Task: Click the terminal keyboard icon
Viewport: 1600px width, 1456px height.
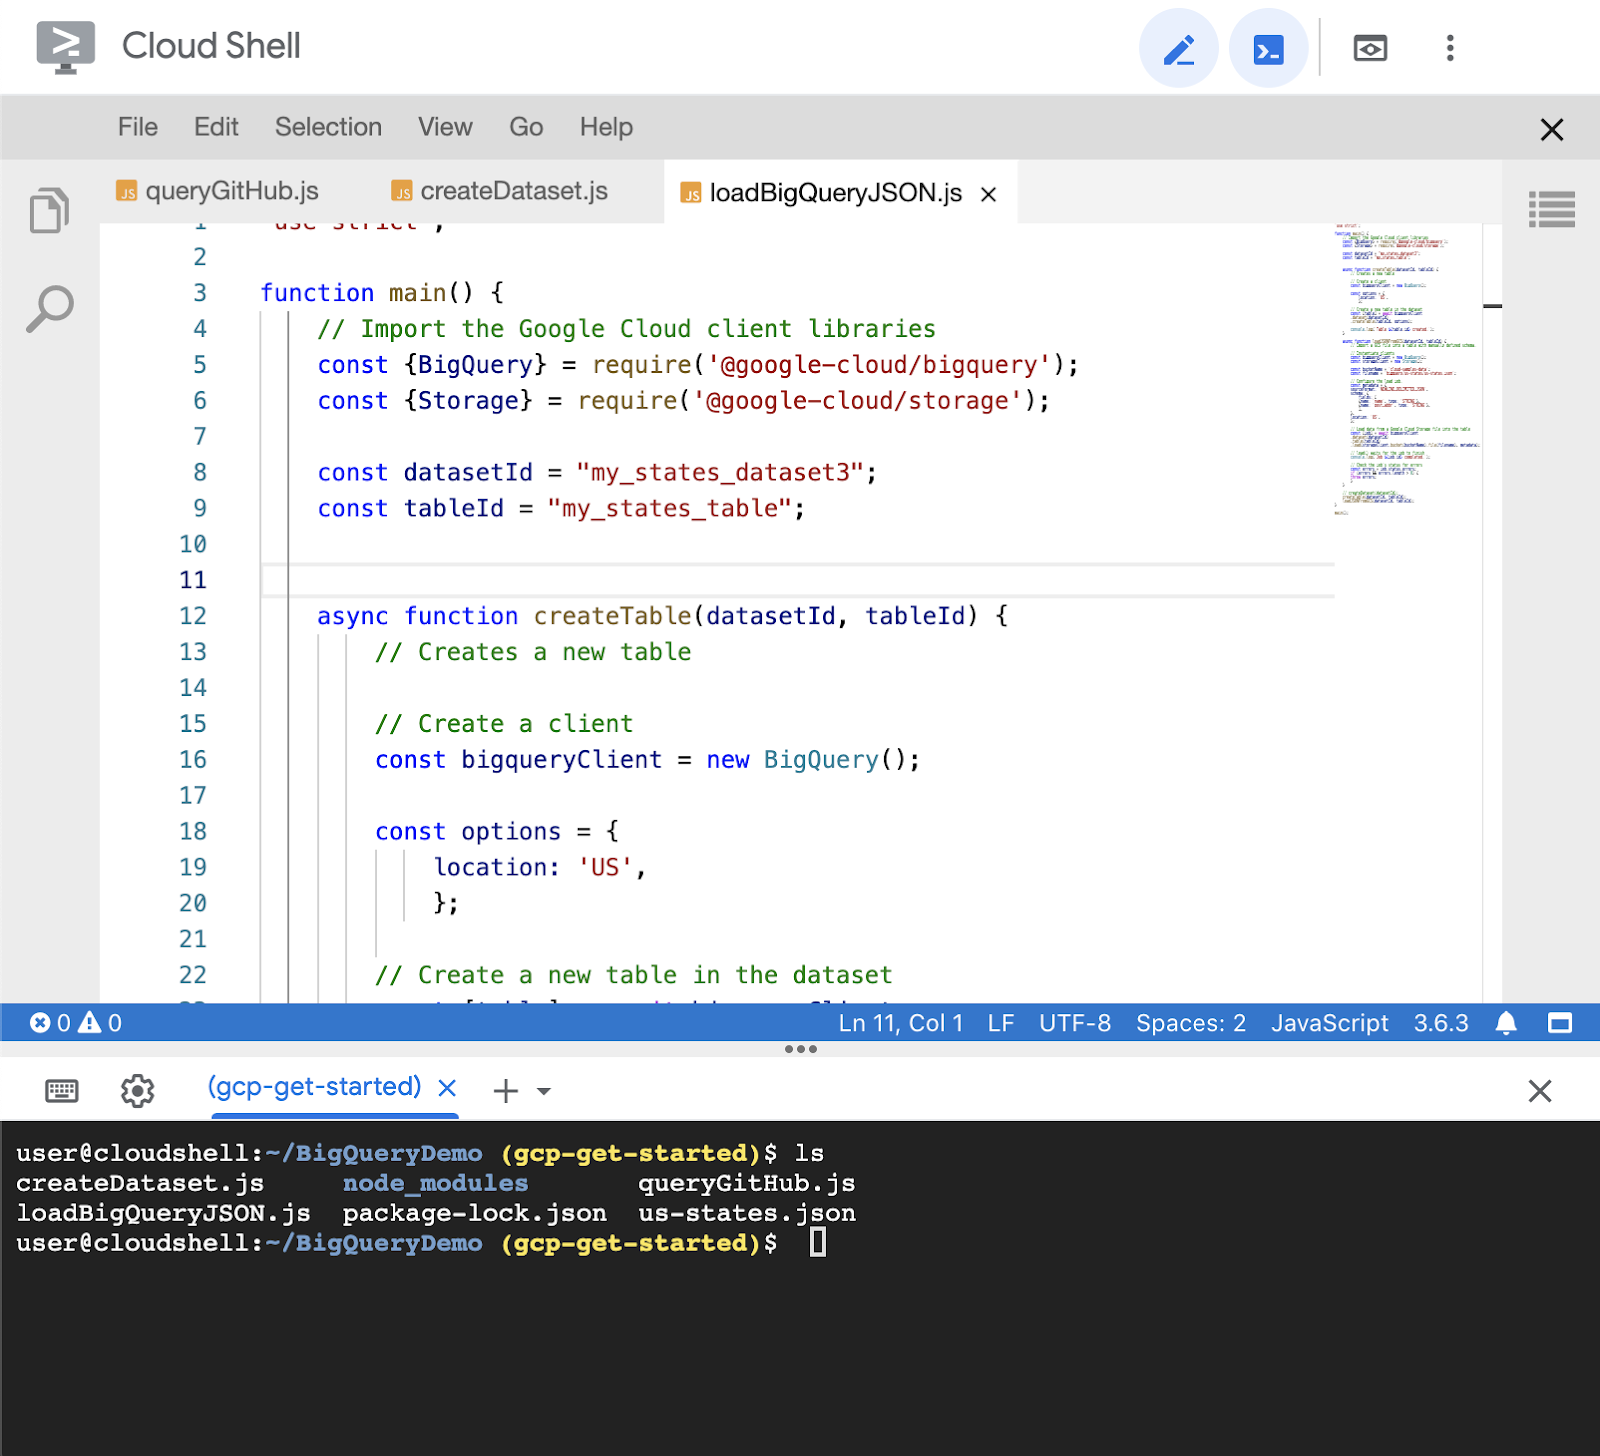Action: tap(62, 1090)
